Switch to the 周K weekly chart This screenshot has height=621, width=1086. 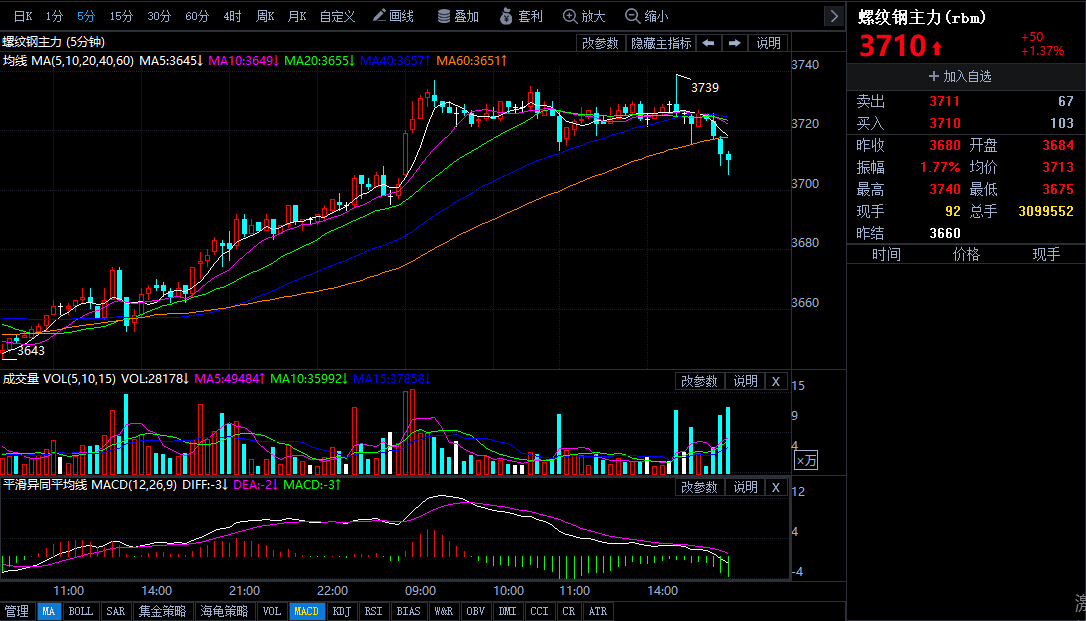pos(265,16)
